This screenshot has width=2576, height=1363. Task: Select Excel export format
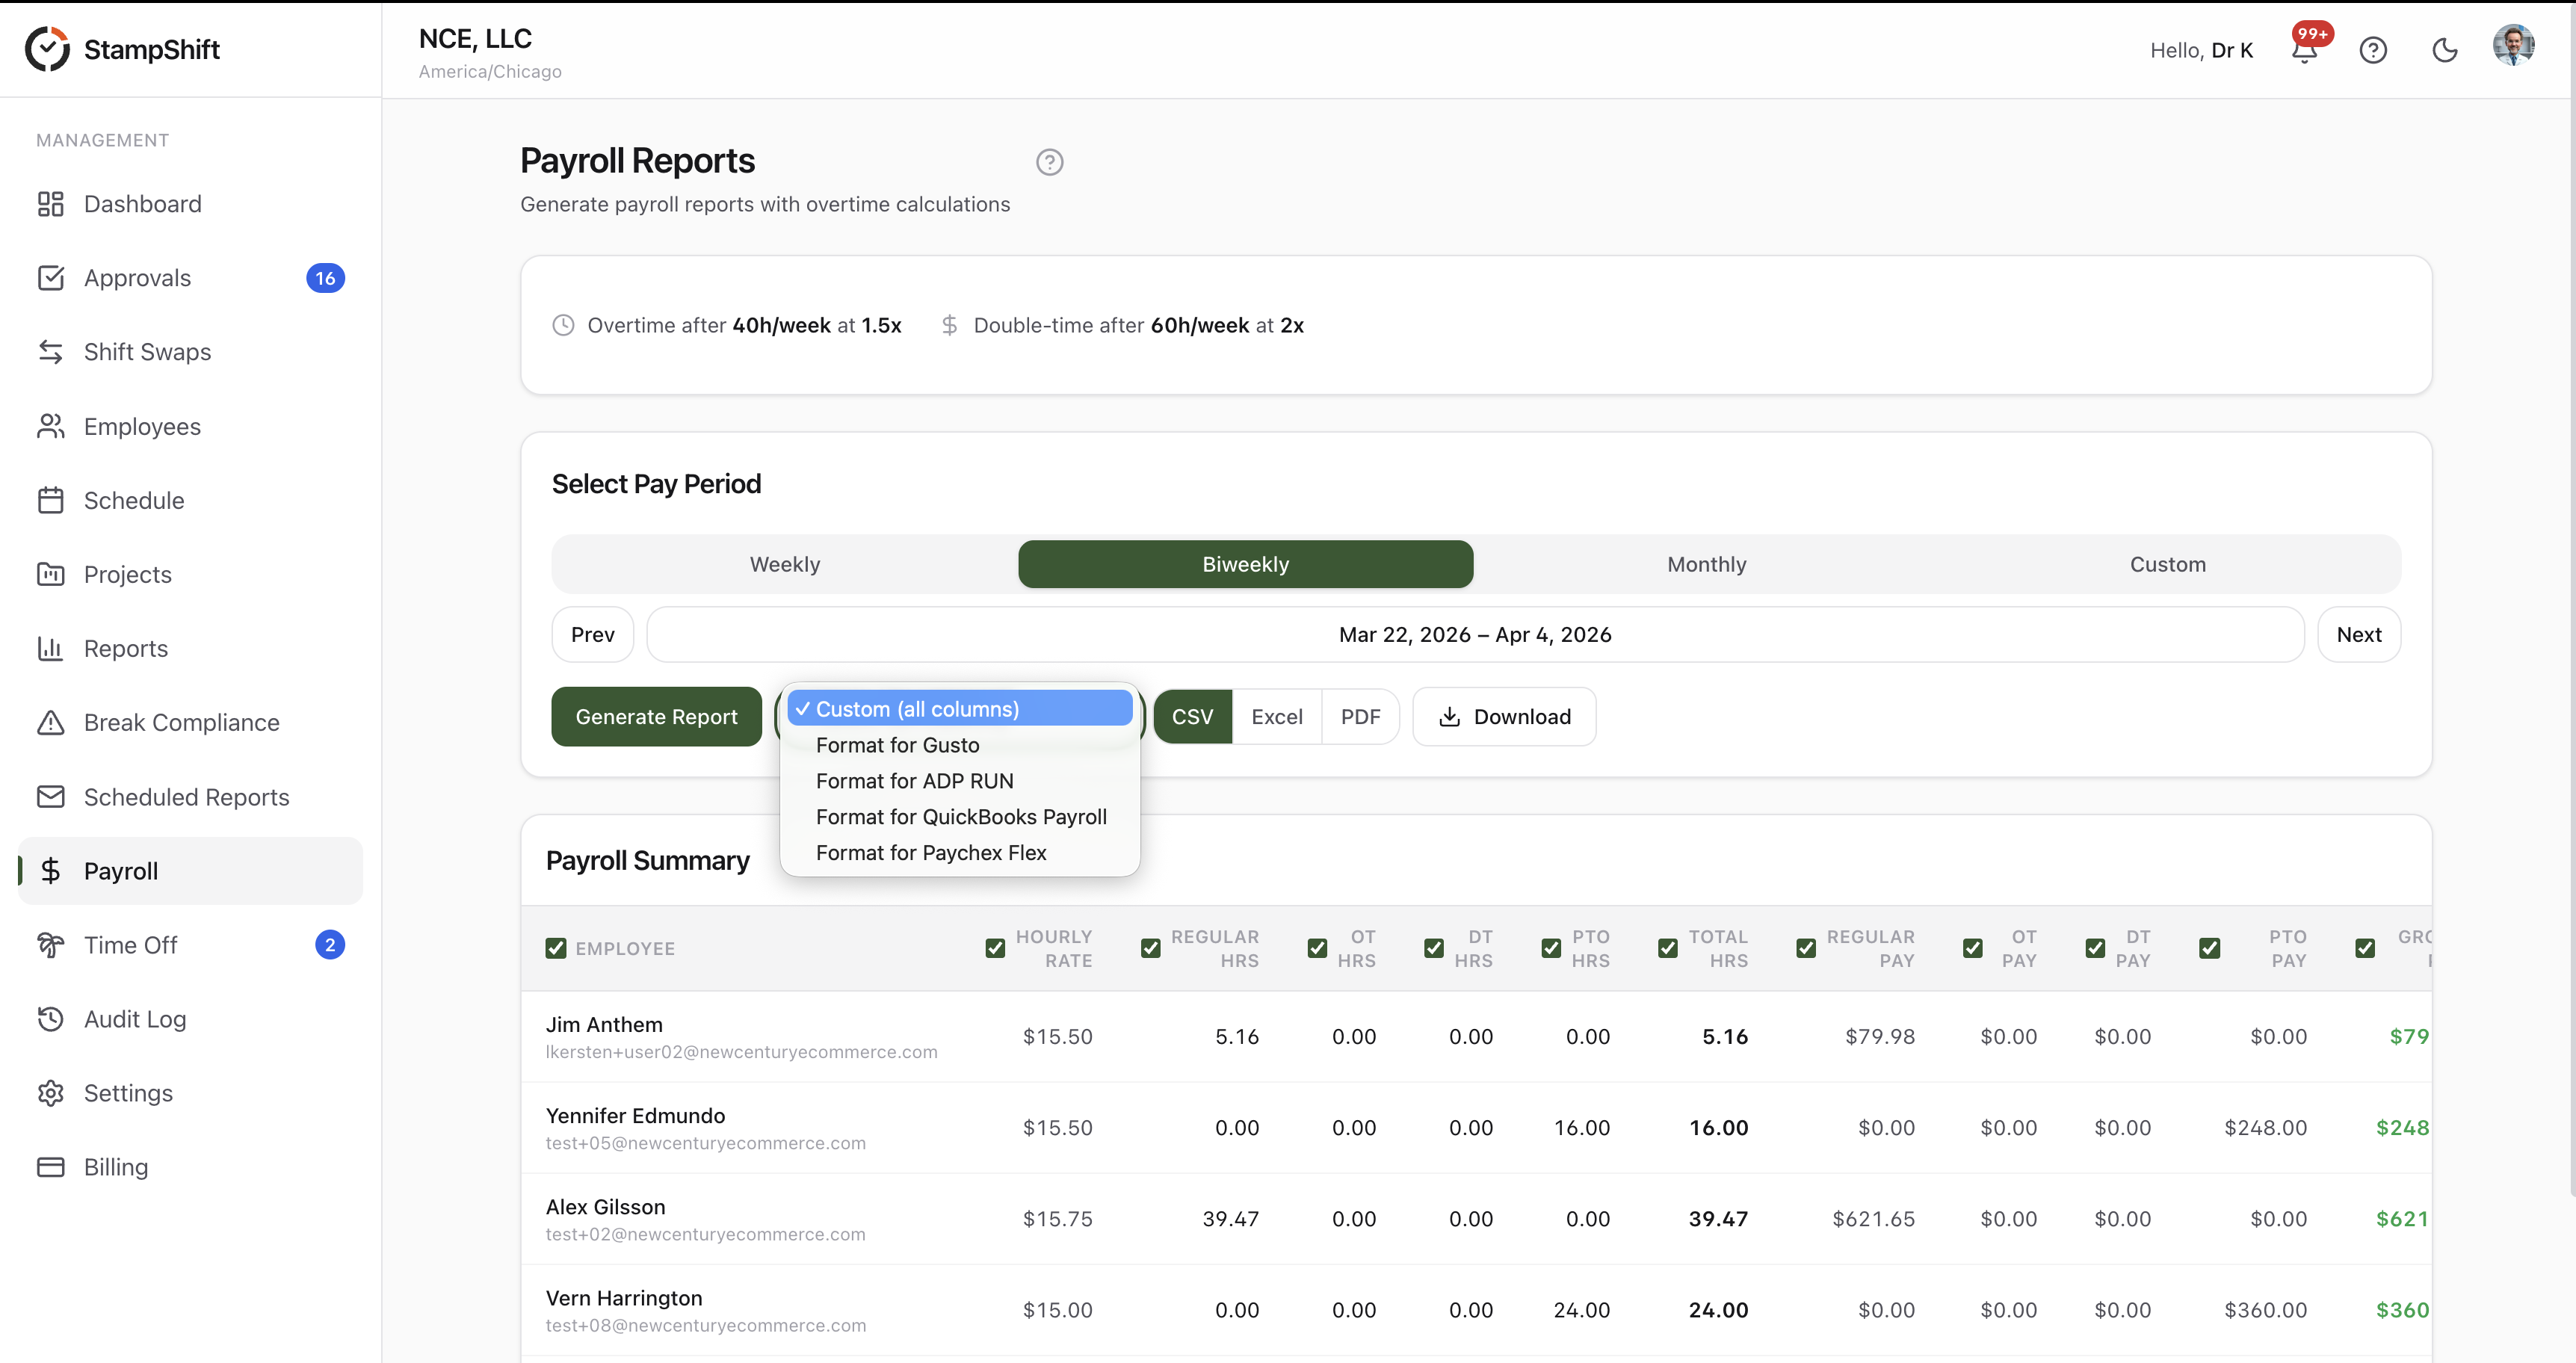(x=1277, y=717)
